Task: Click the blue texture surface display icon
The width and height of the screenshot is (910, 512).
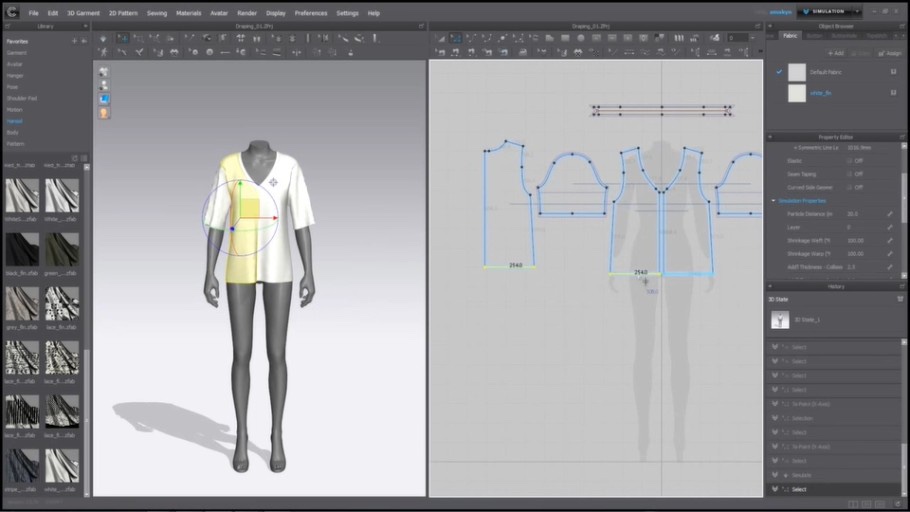Action: pos(104,100)
